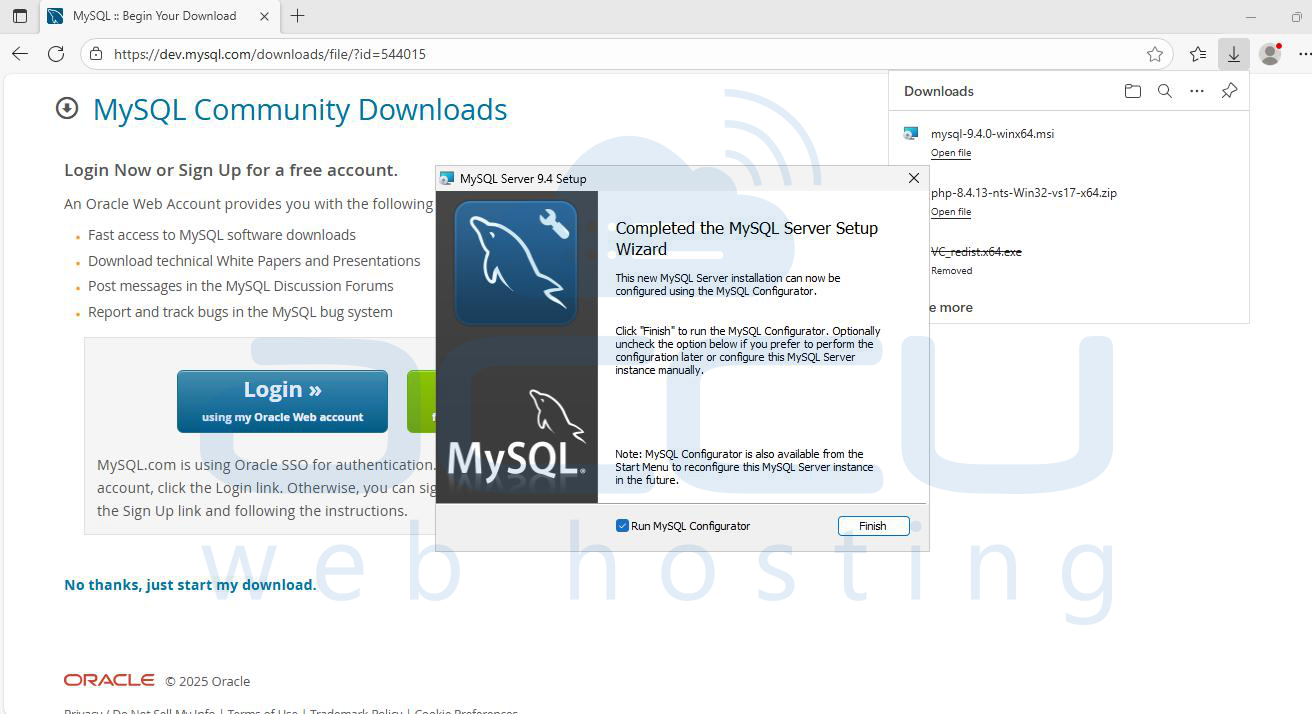The image size is (1312, 714).
Task: Open downloads folder icon in panel
Action: point(1132,91)
